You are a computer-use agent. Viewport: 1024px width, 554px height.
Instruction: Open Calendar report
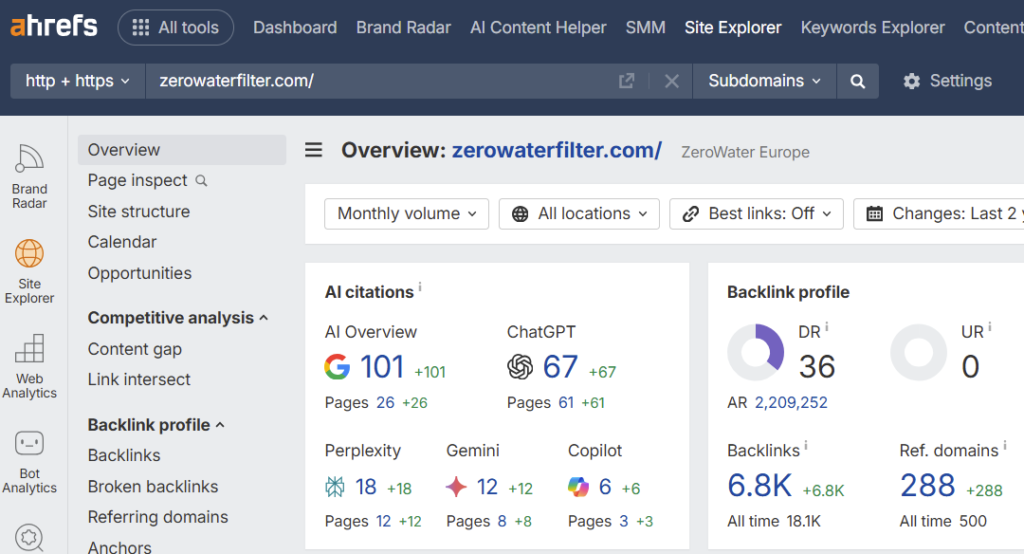click(122, 242)
